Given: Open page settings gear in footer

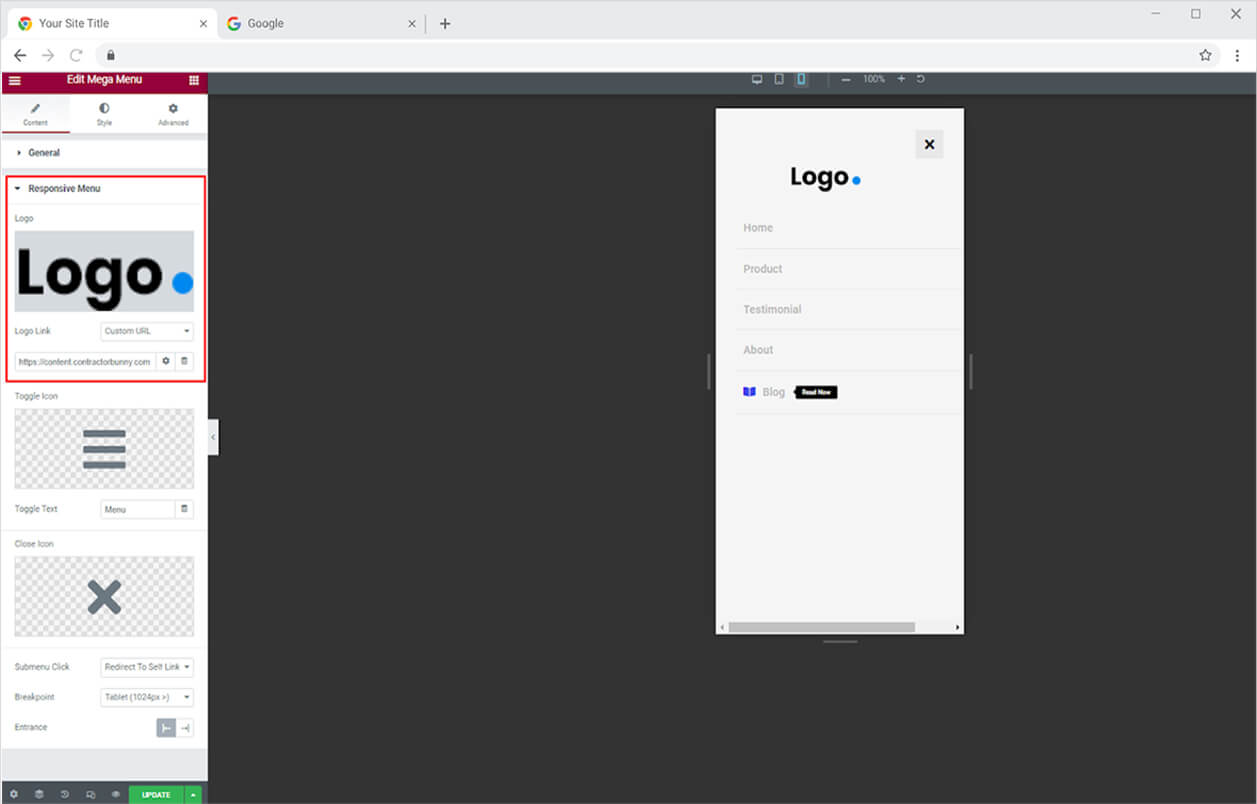Looking at the screenshot, I should pyautogui.click(x=14, y=794).
